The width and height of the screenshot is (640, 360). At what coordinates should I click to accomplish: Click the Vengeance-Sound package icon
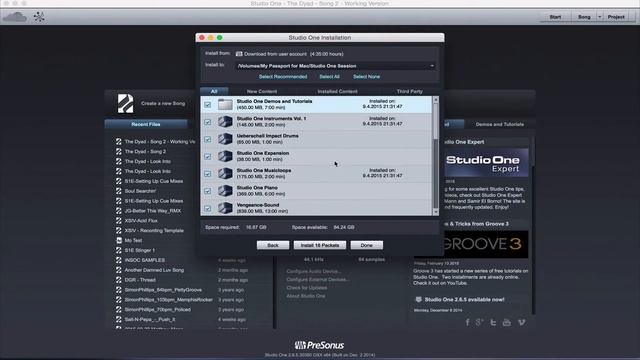pos(225,208)
